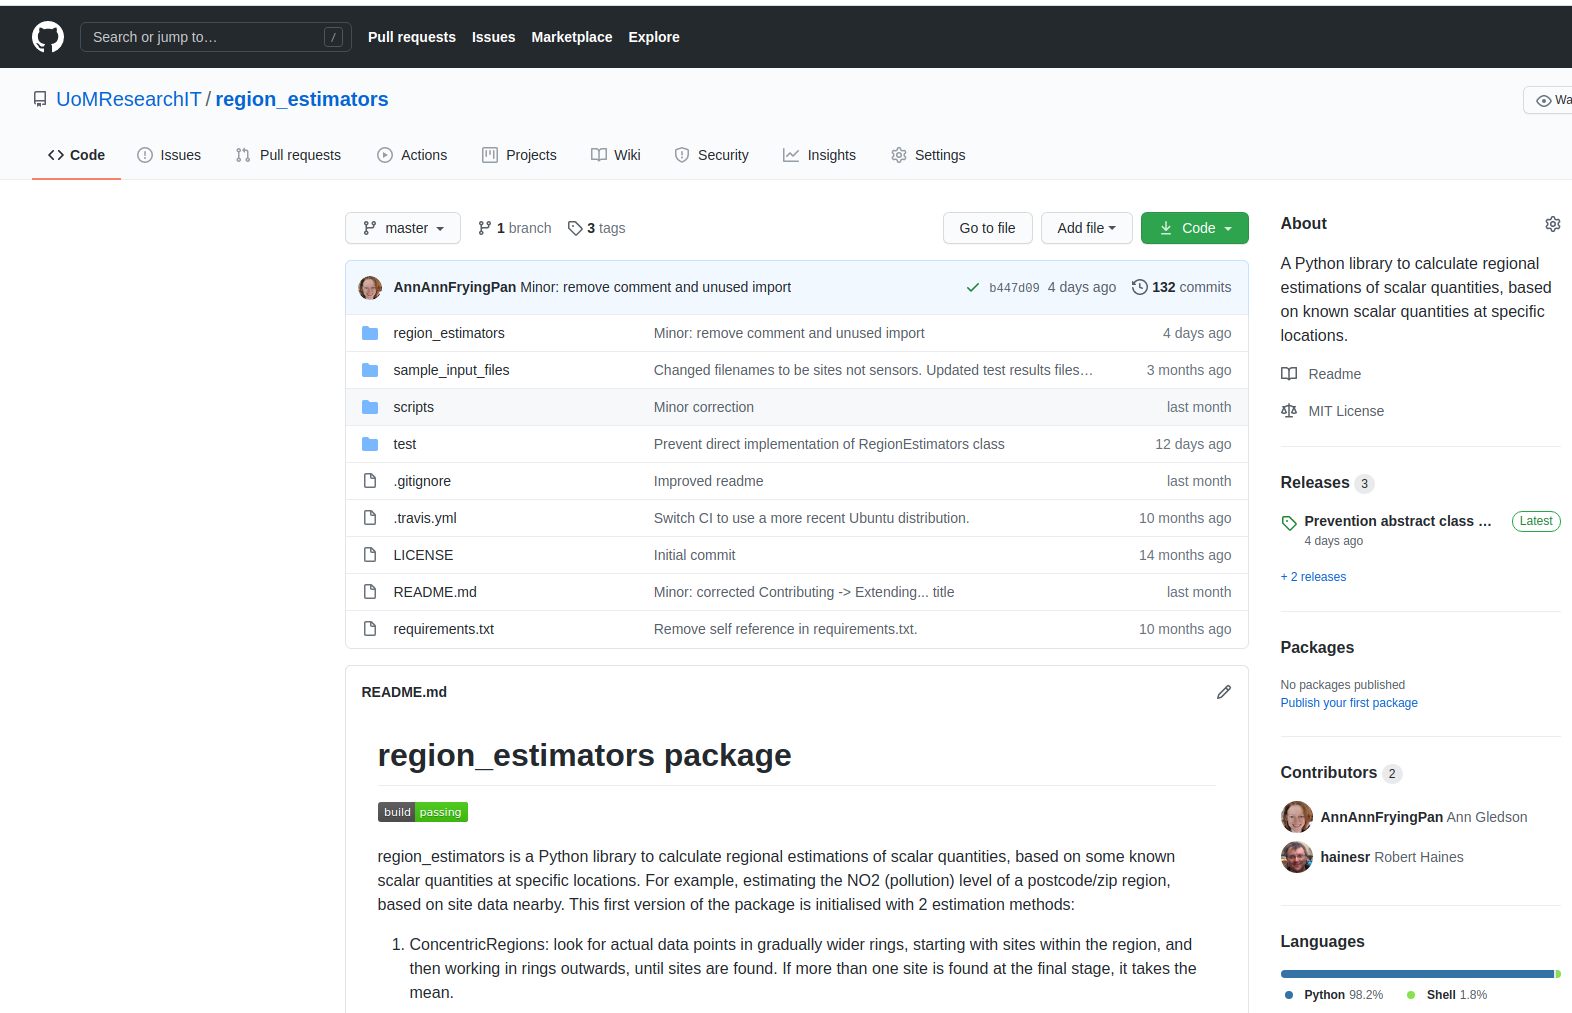Click the scripts folder icon
Screen dimensions: 1572x1013
(370, 407)
